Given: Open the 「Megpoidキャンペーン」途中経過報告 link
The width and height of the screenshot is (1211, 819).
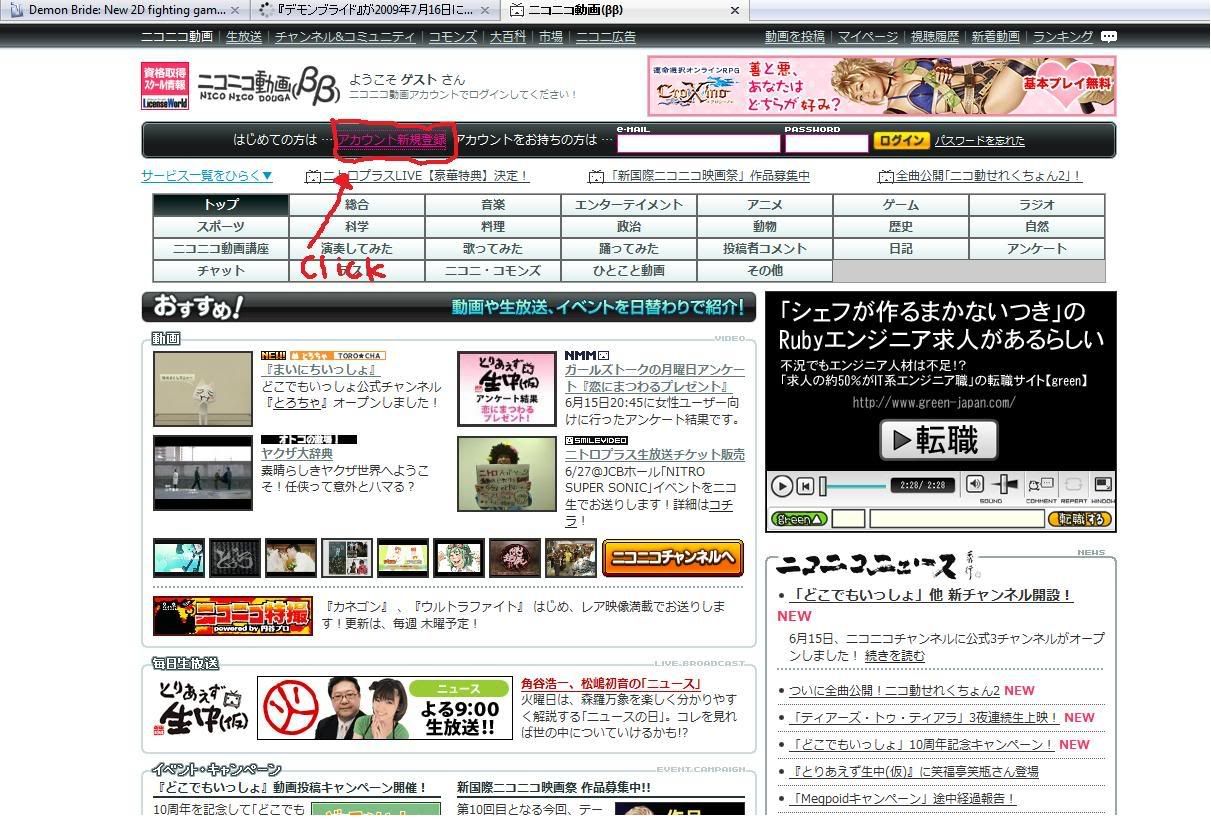Looking at the screenshot, I should click(902, 798).
